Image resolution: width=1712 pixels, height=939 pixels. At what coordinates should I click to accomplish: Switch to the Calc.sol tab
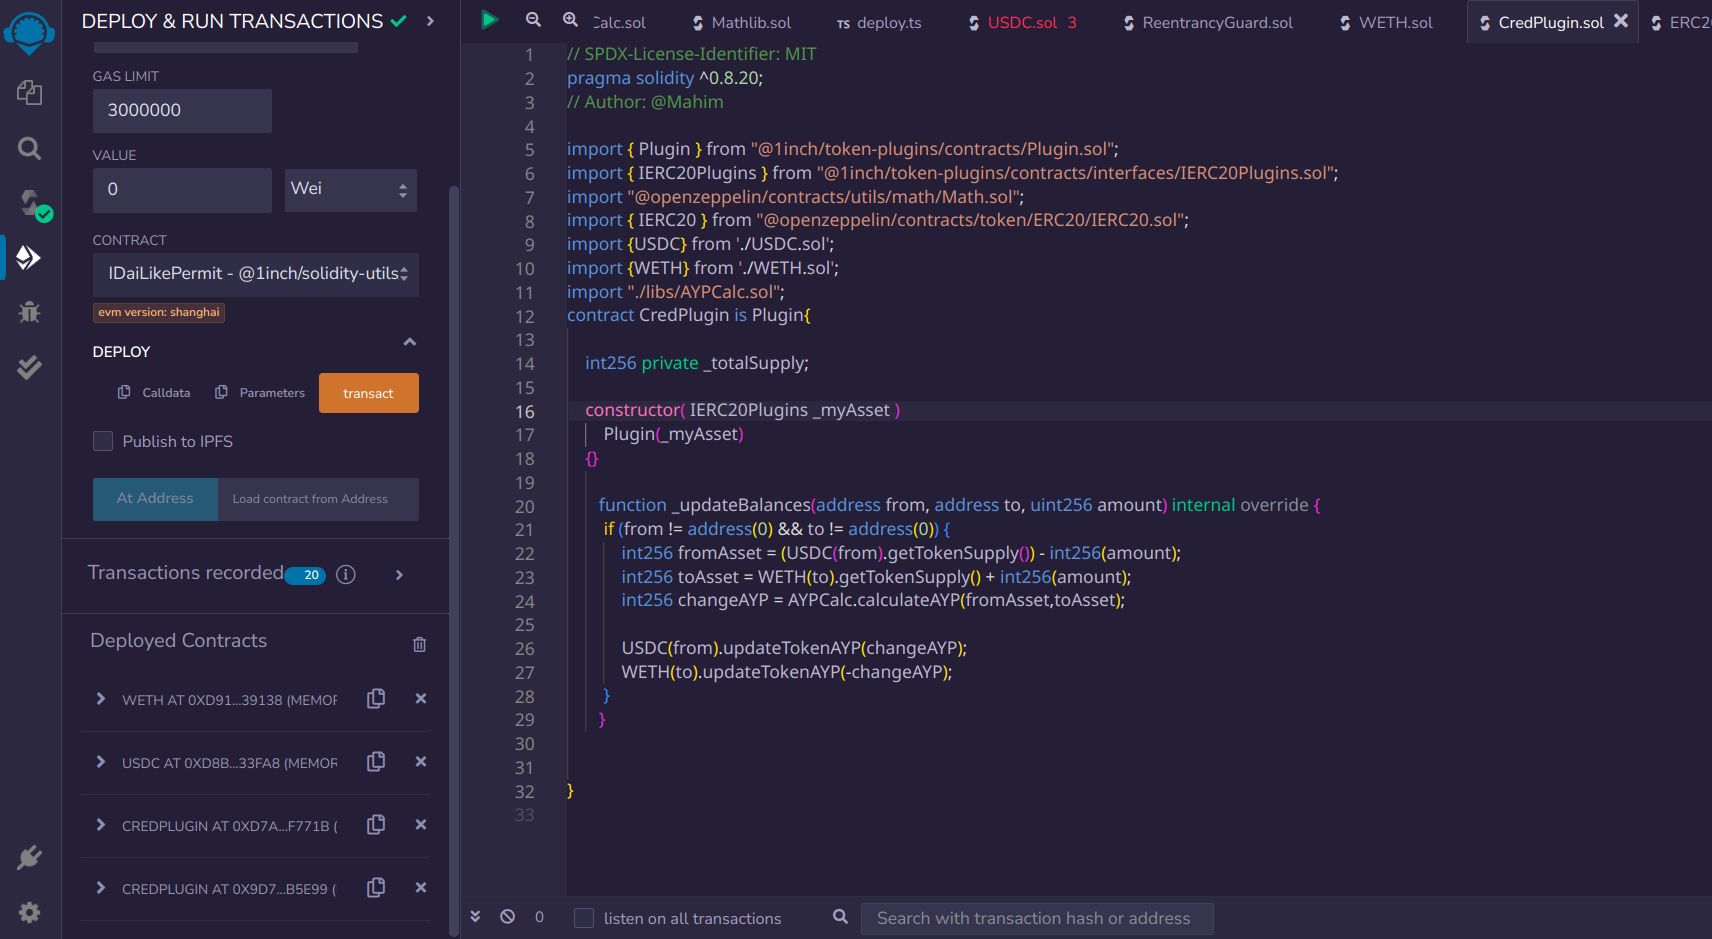[619, 22]
